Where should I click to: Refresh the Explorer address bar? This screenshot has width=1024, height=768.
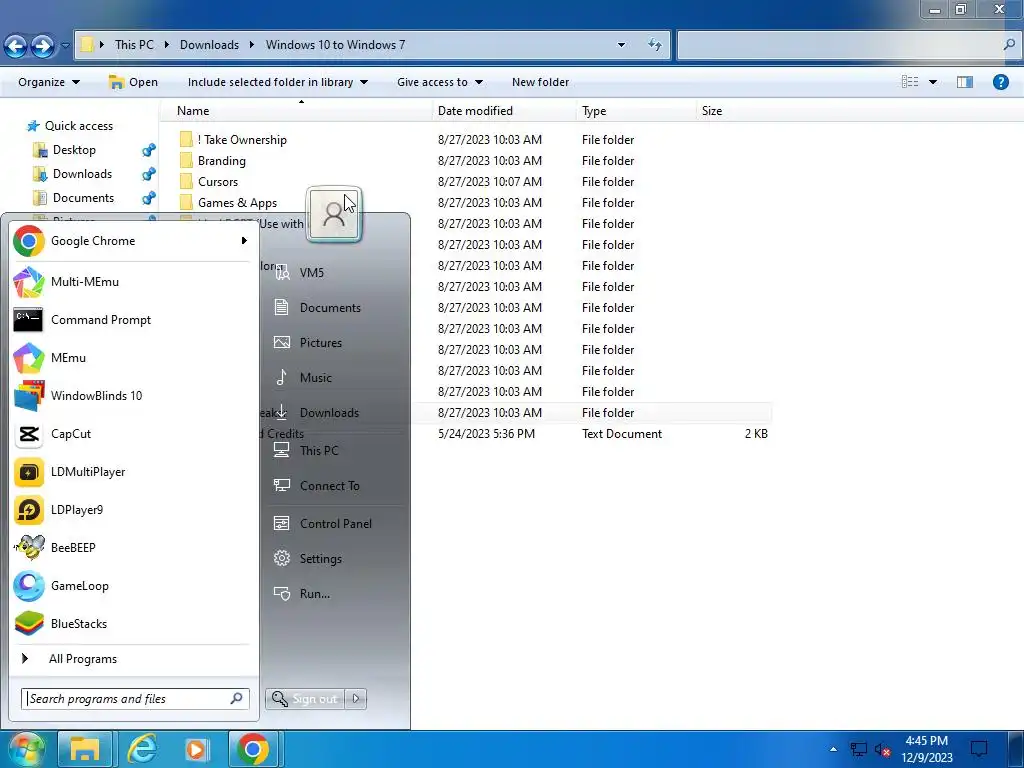click(654, 44)
